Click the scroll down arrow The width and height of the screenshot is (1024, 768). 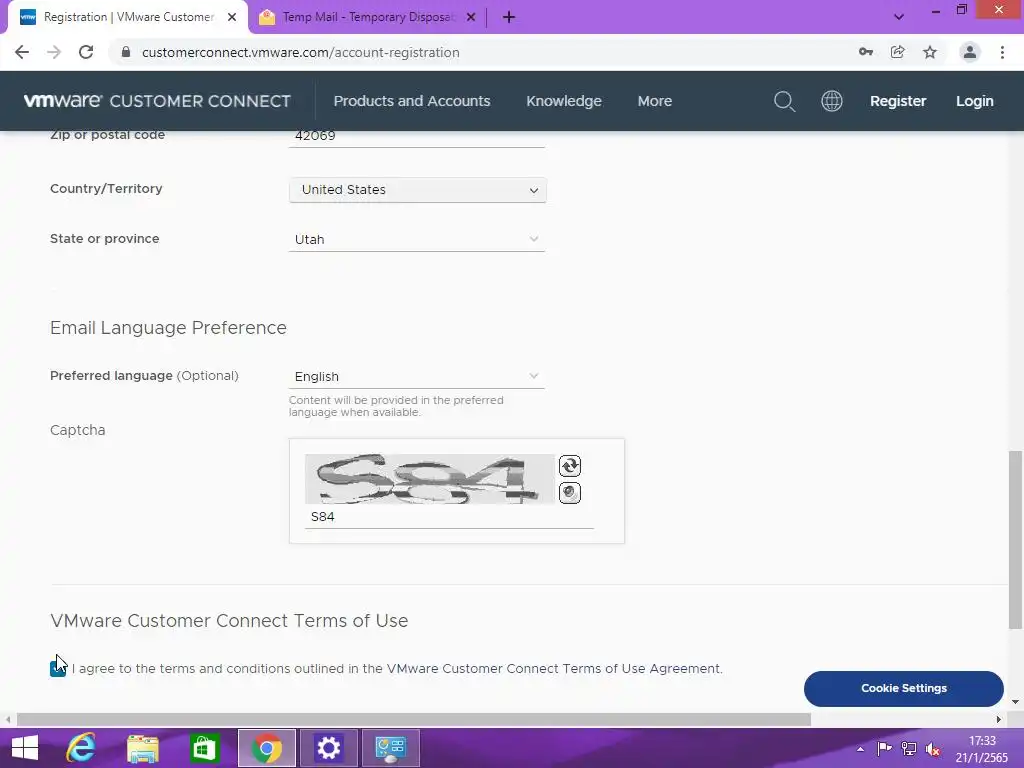click(x=1015, y=702)
